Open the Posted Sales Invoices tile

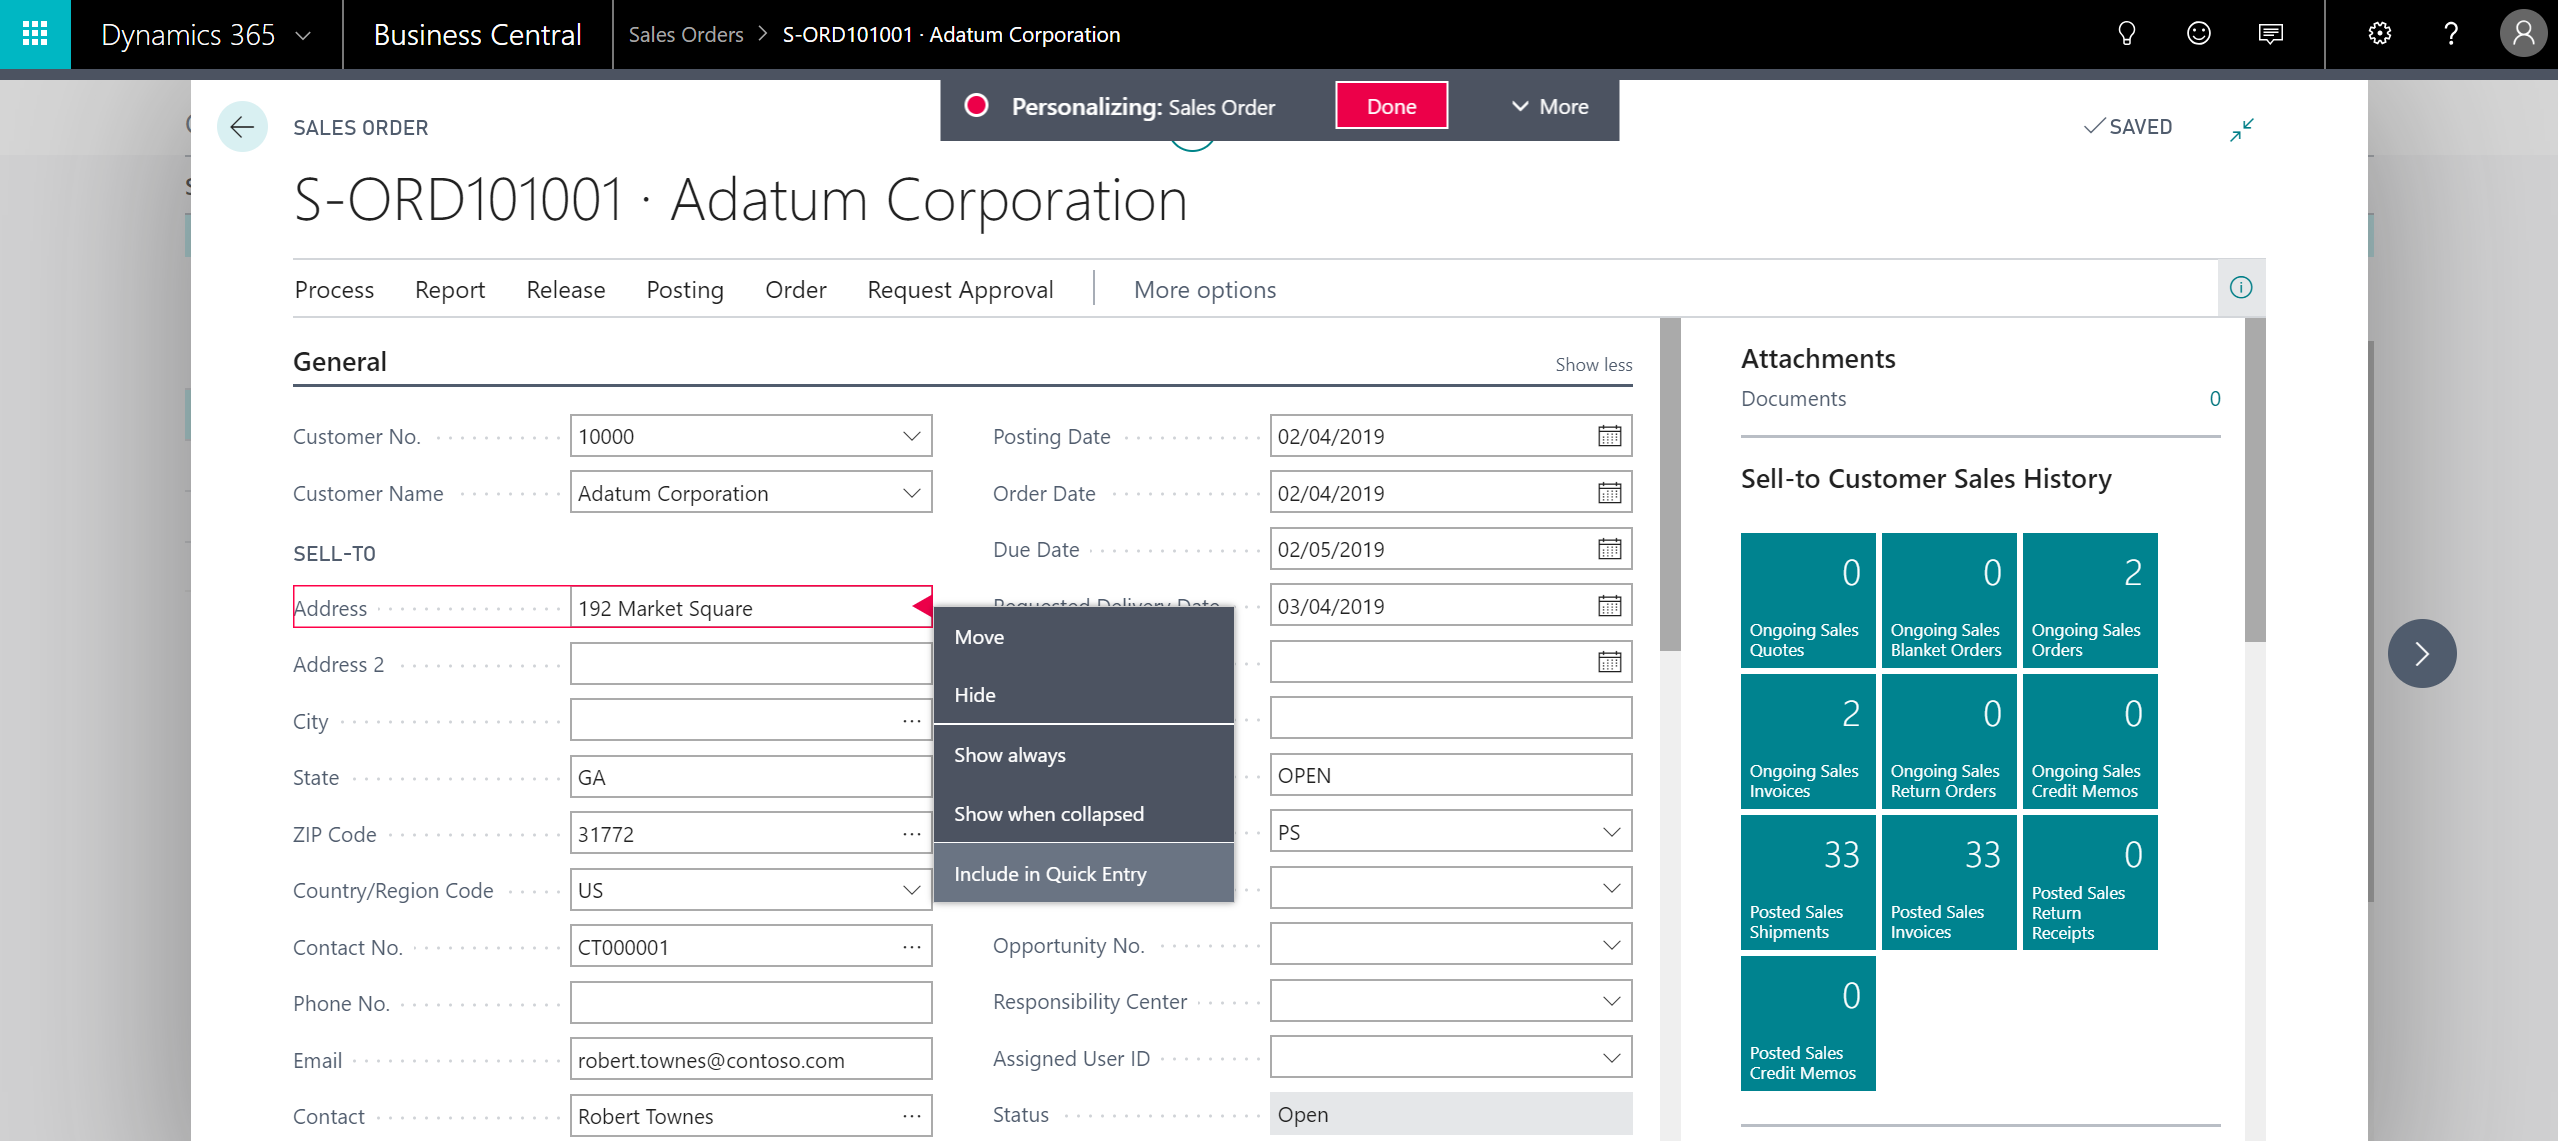(1947, 882)
